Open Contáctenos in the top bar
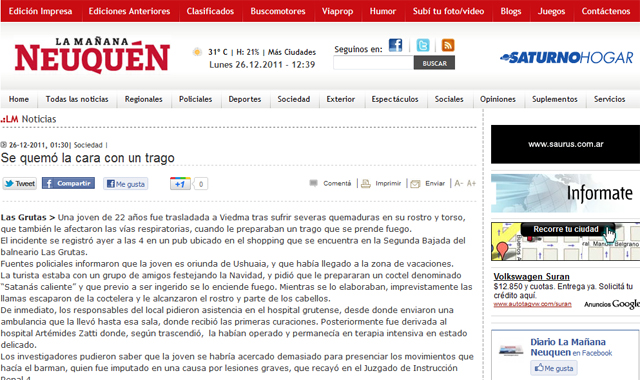 (606, 11)
